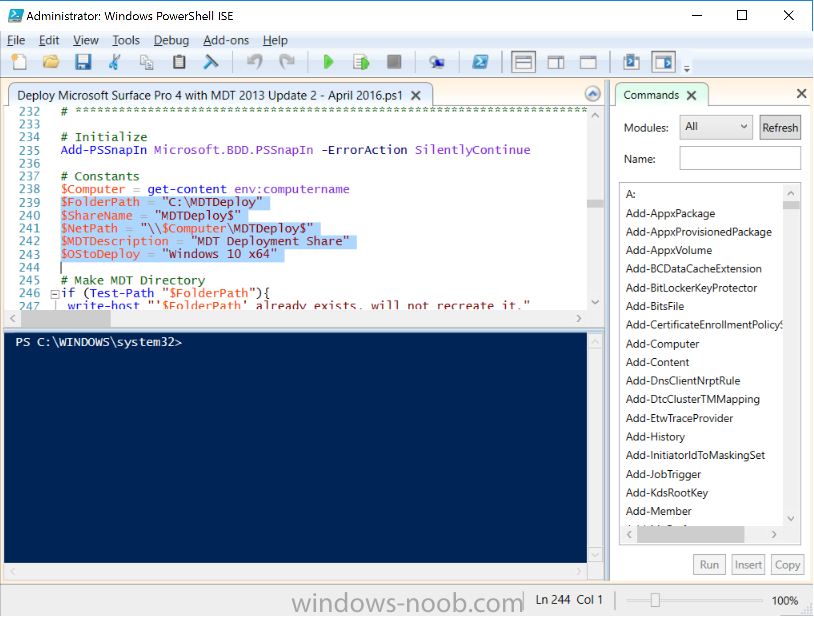Click the Copy button in Commands panel
Image resolution: width=814 pixels, height=618 pixels.
787,565
